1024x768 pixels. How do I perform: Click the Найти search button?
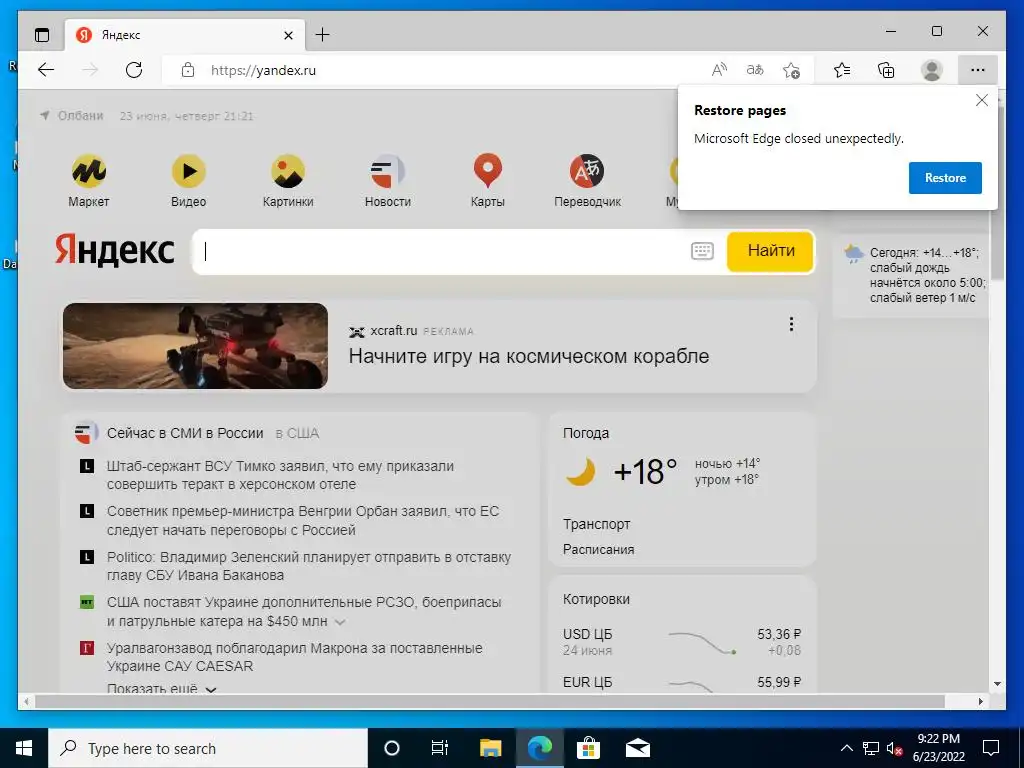click(771, 251)
